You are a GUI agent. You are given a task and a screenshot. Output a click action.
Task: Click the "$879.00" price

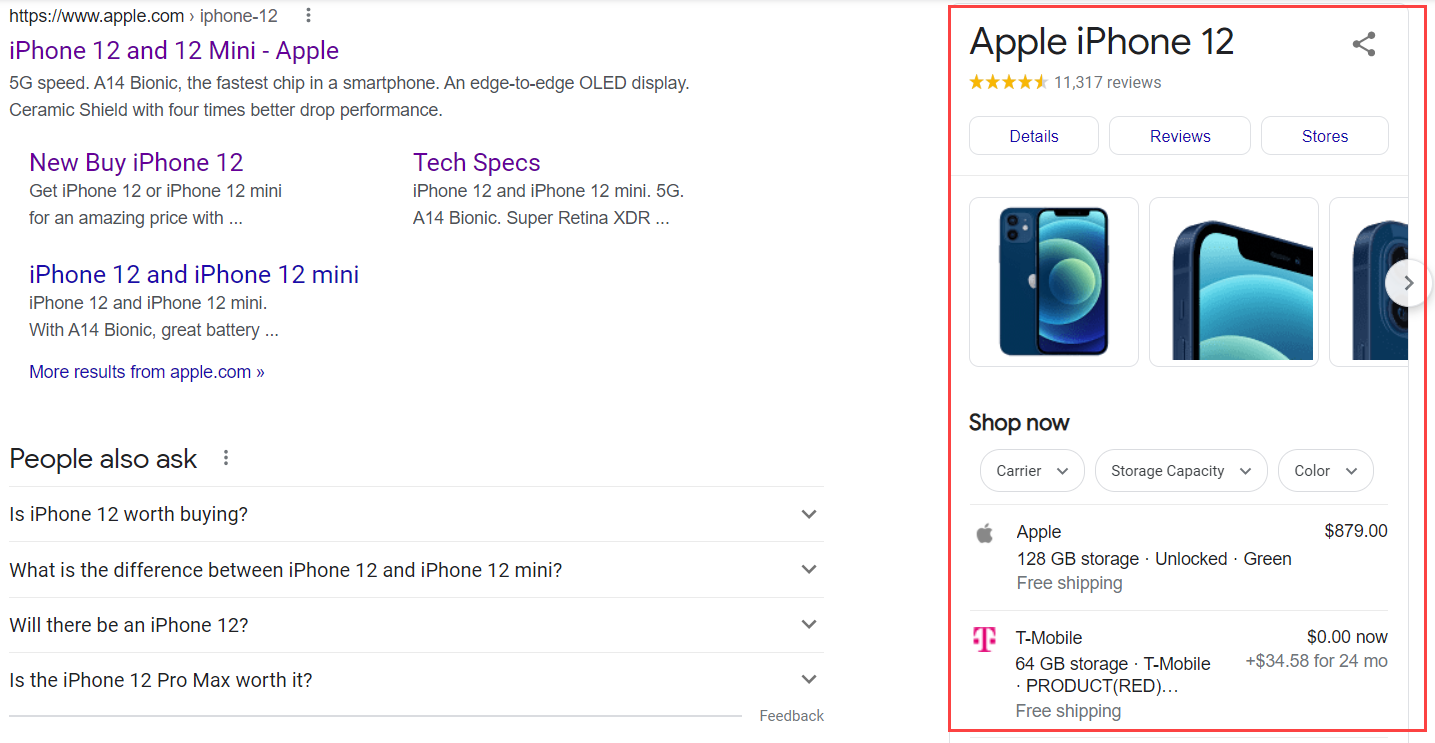click(x=1356, y=531)
